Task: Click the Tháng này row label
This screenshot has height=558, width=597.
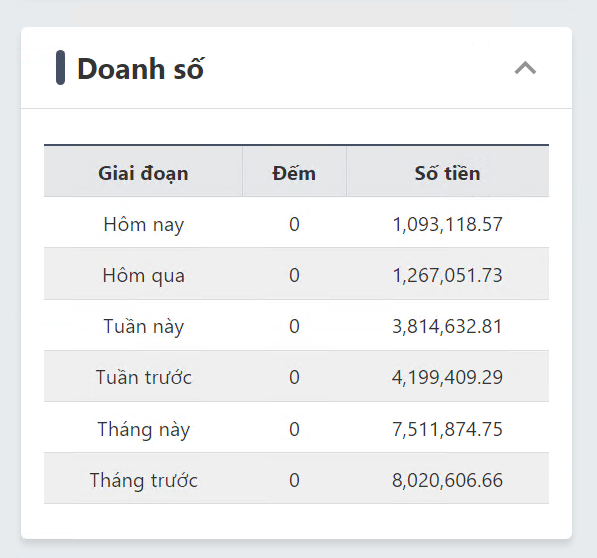Action: (x=144, y=429)
